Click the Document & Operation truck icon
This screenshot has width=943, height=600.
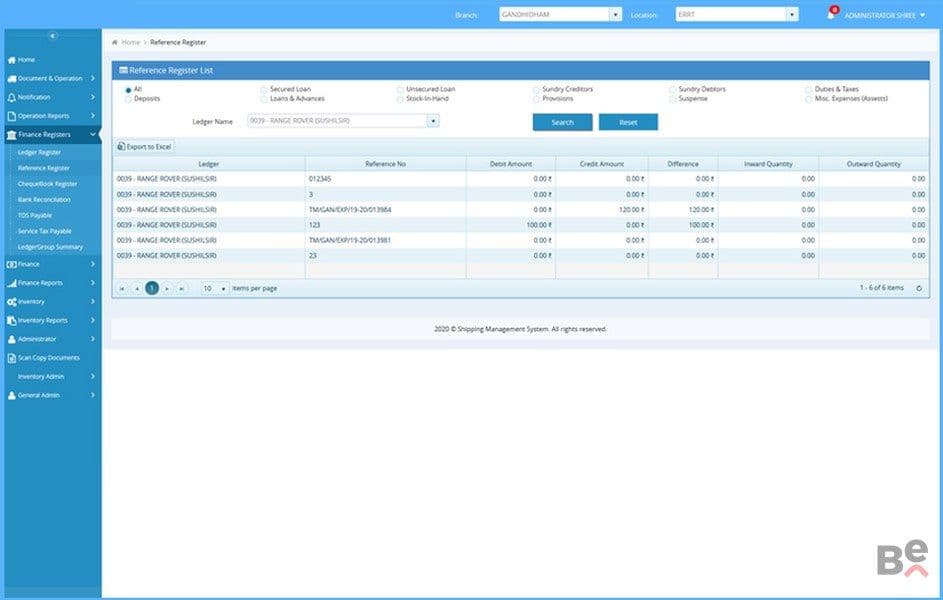point(11,79)
